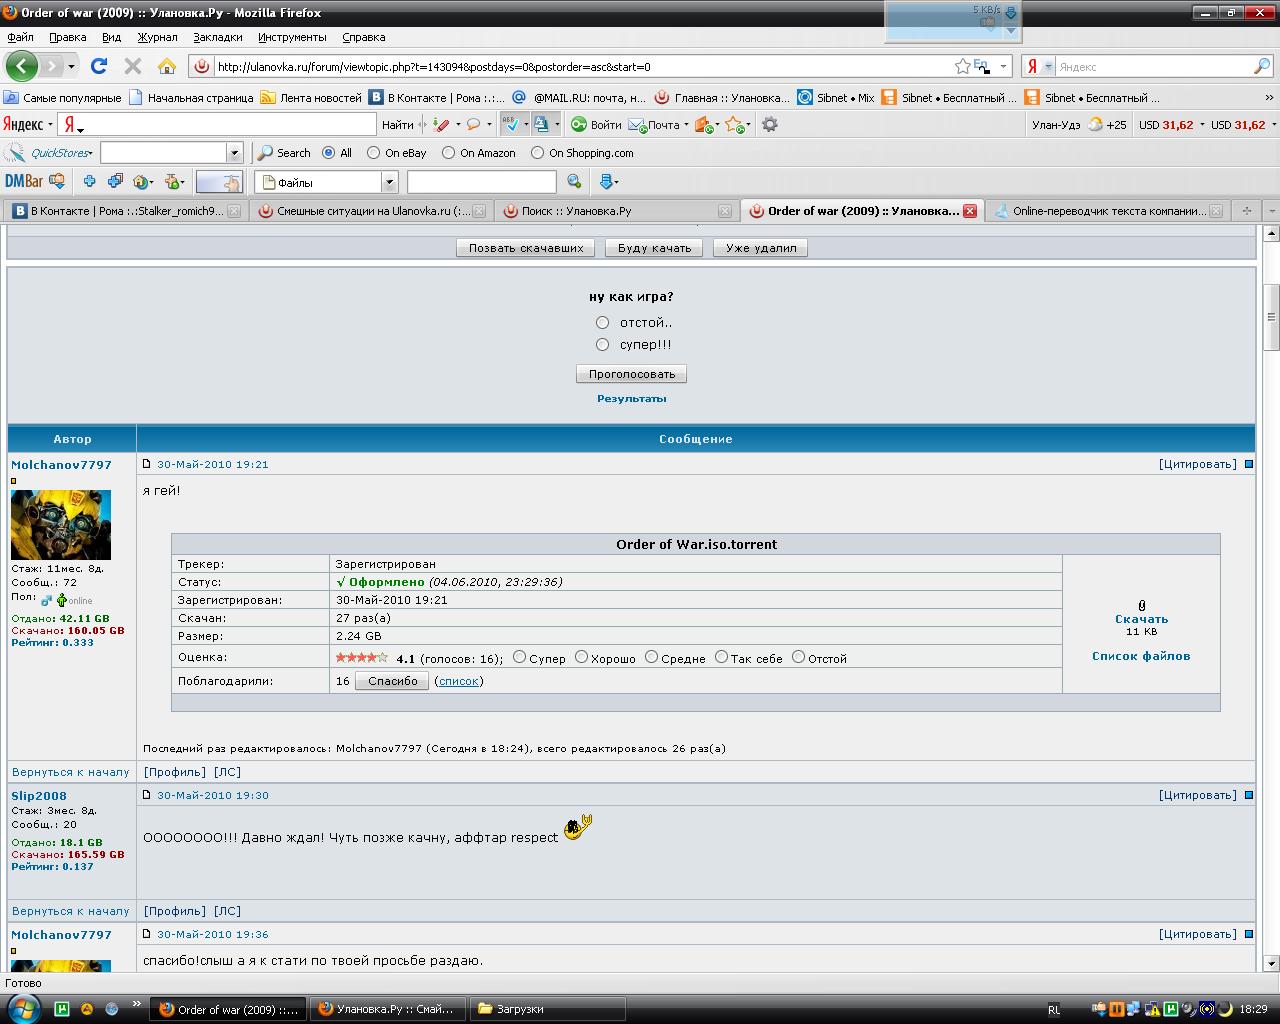Open the QuickStores search box dropdown
Screen dimensions: 1280x1024
pyautogui.click(x=235, y=153)
